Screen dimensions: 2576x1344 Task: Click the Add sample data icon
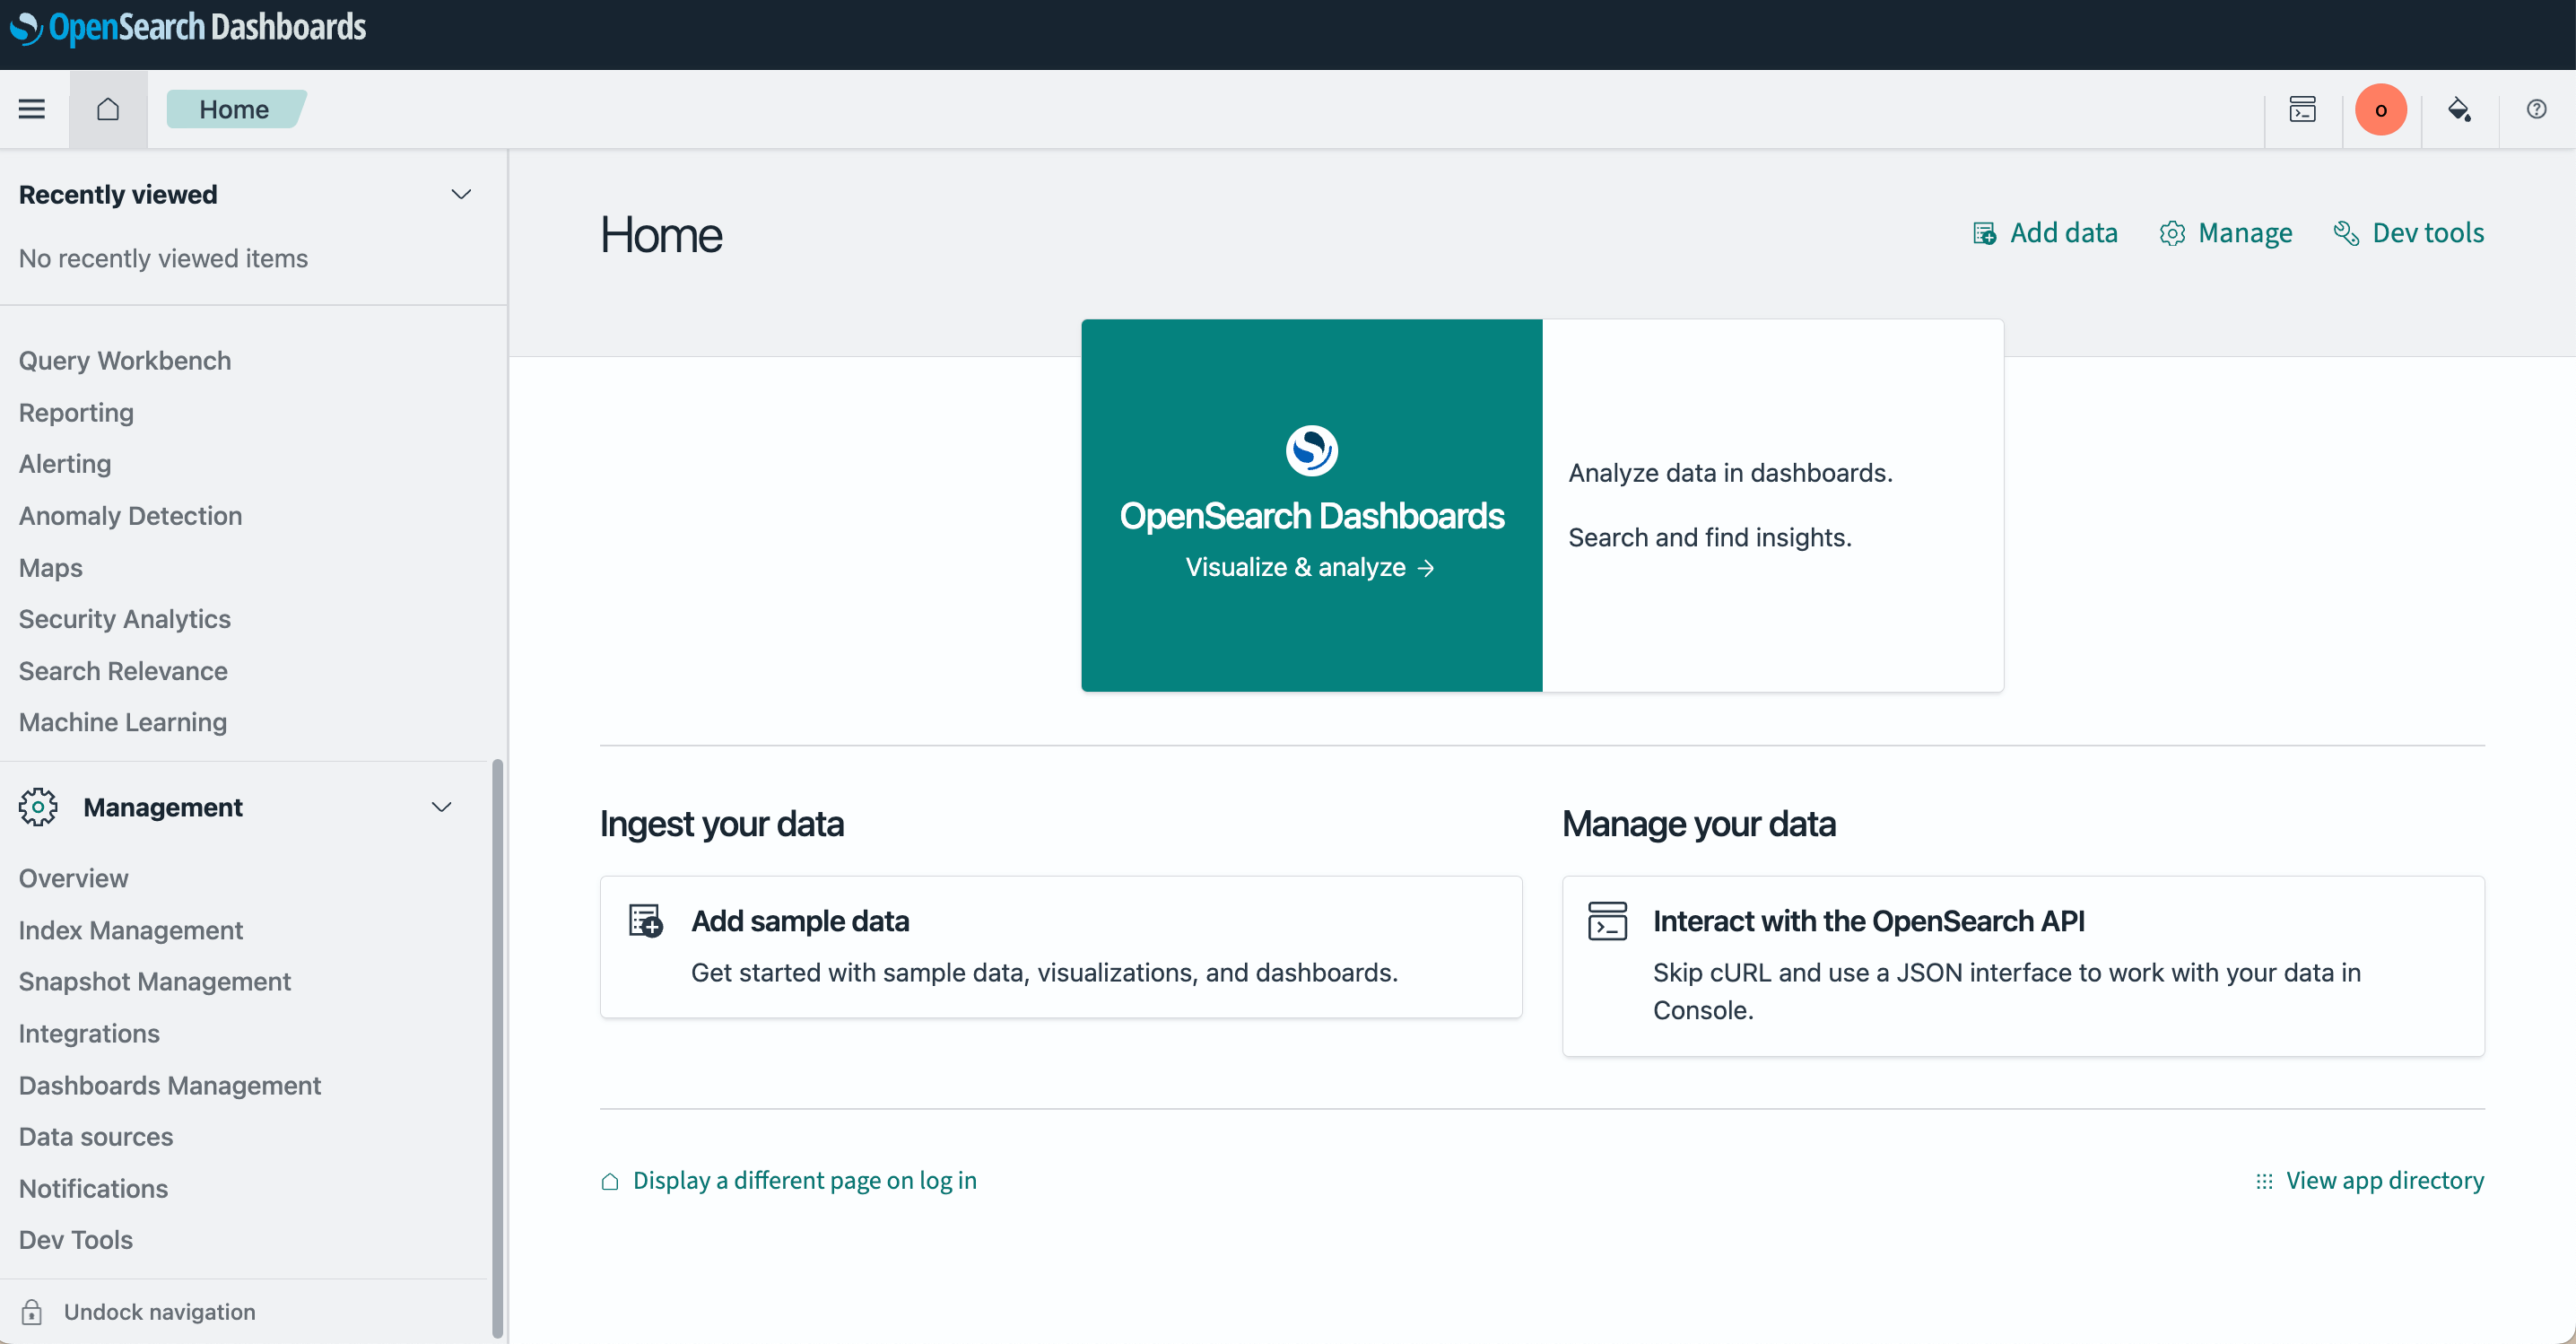coord(645,920)
